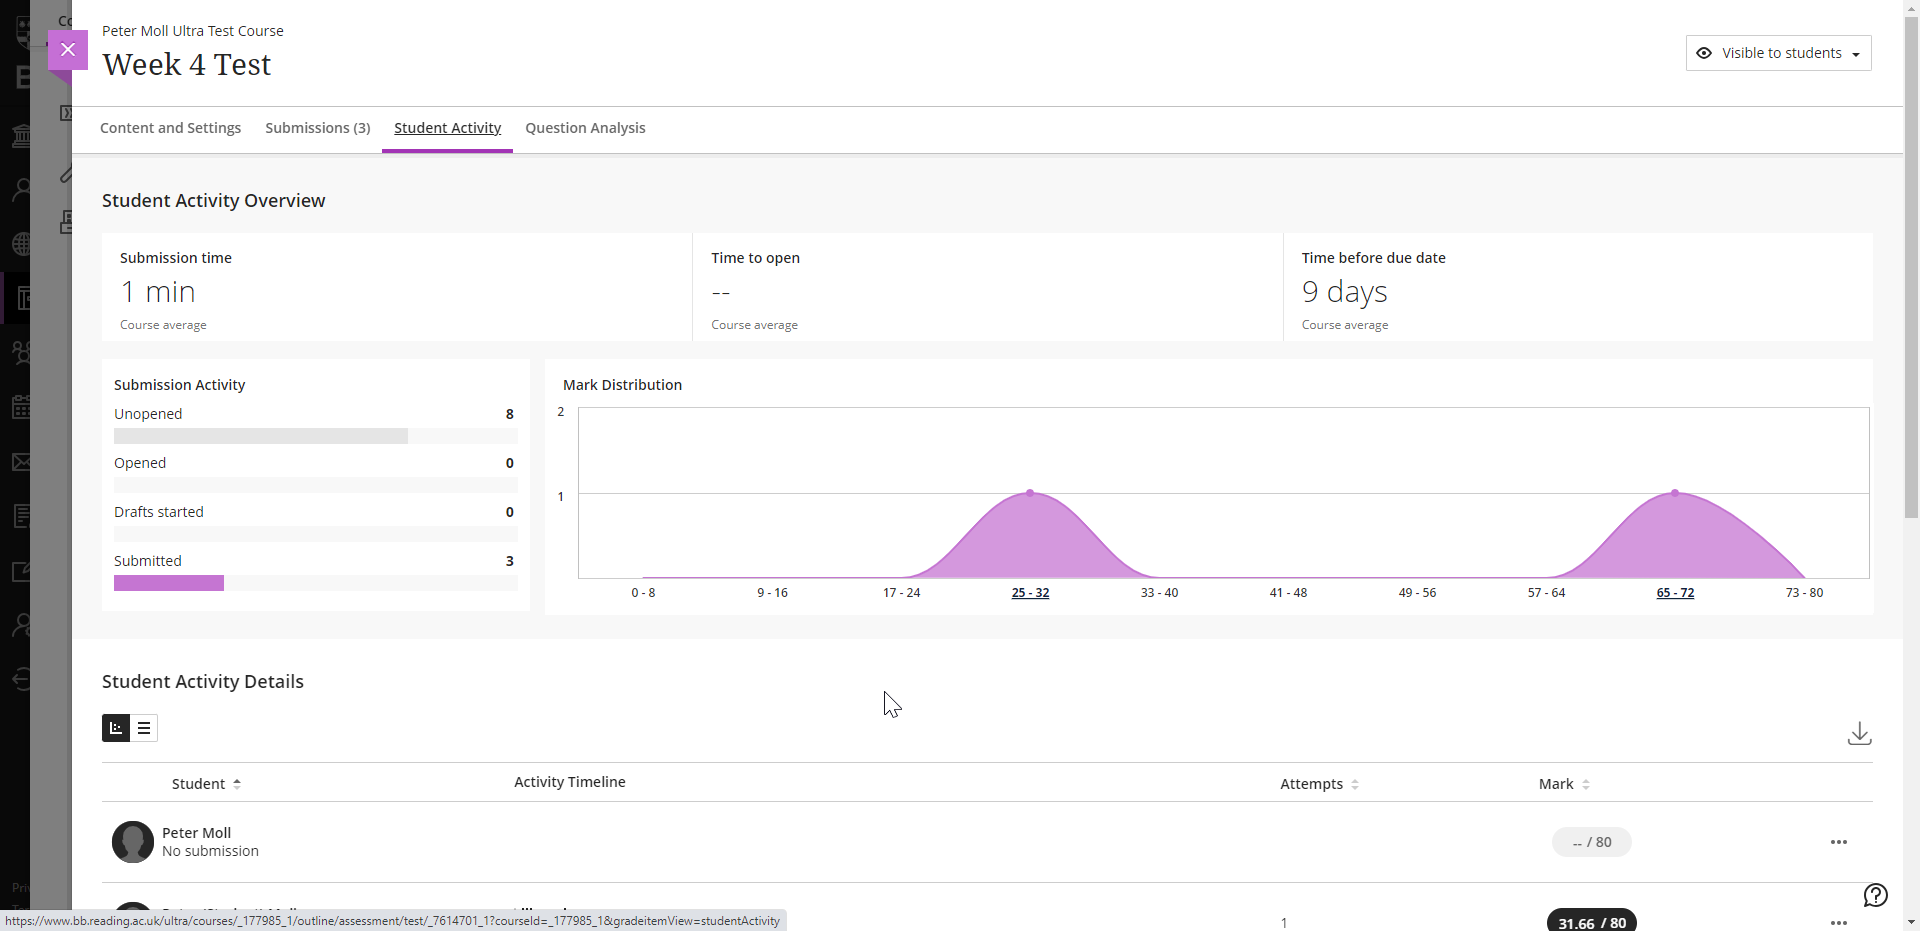
Task: Open the Submissions (3) tab
Action: (317, 128)
